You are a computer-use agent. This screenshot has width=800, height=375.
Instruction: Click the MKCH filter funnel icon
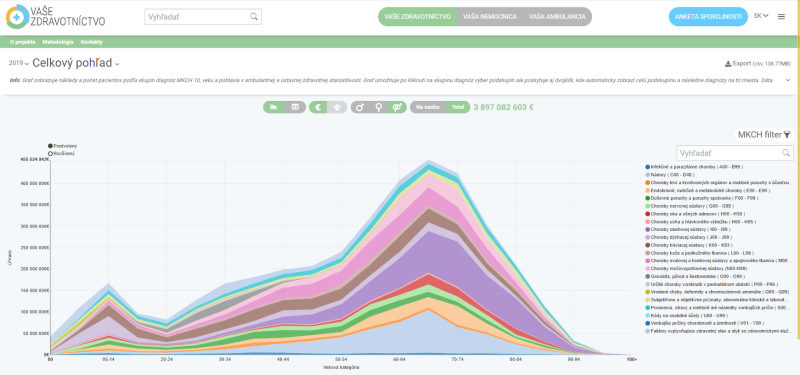click(x=787, y=135)
